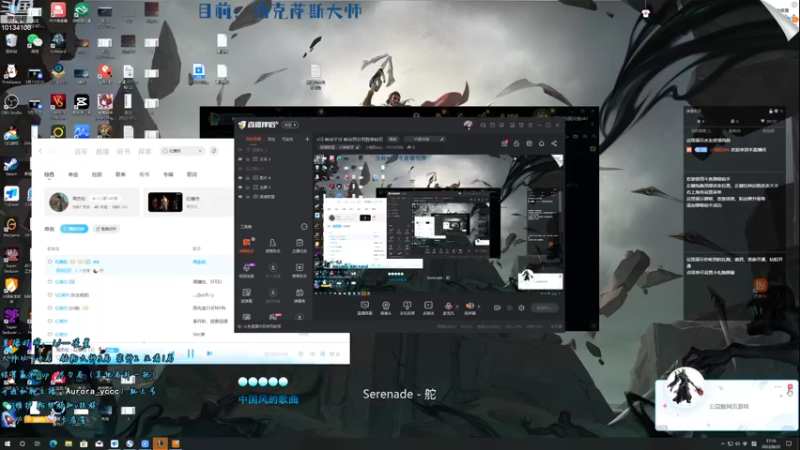Add a new source with the plus icon
Screen dimensions: 800x450
307,139
